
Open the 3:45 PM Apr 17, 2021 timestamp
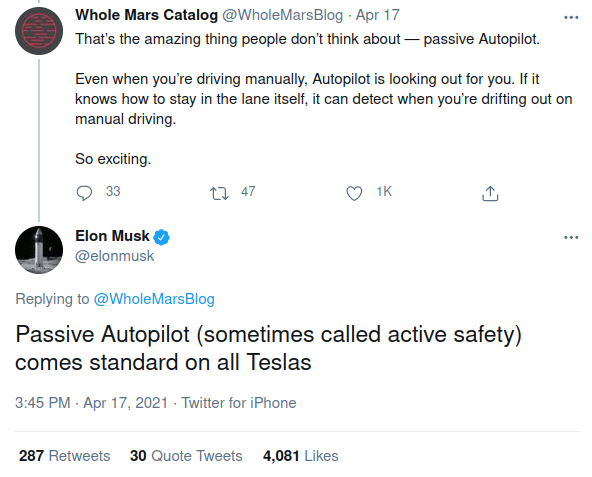point(91,403)
